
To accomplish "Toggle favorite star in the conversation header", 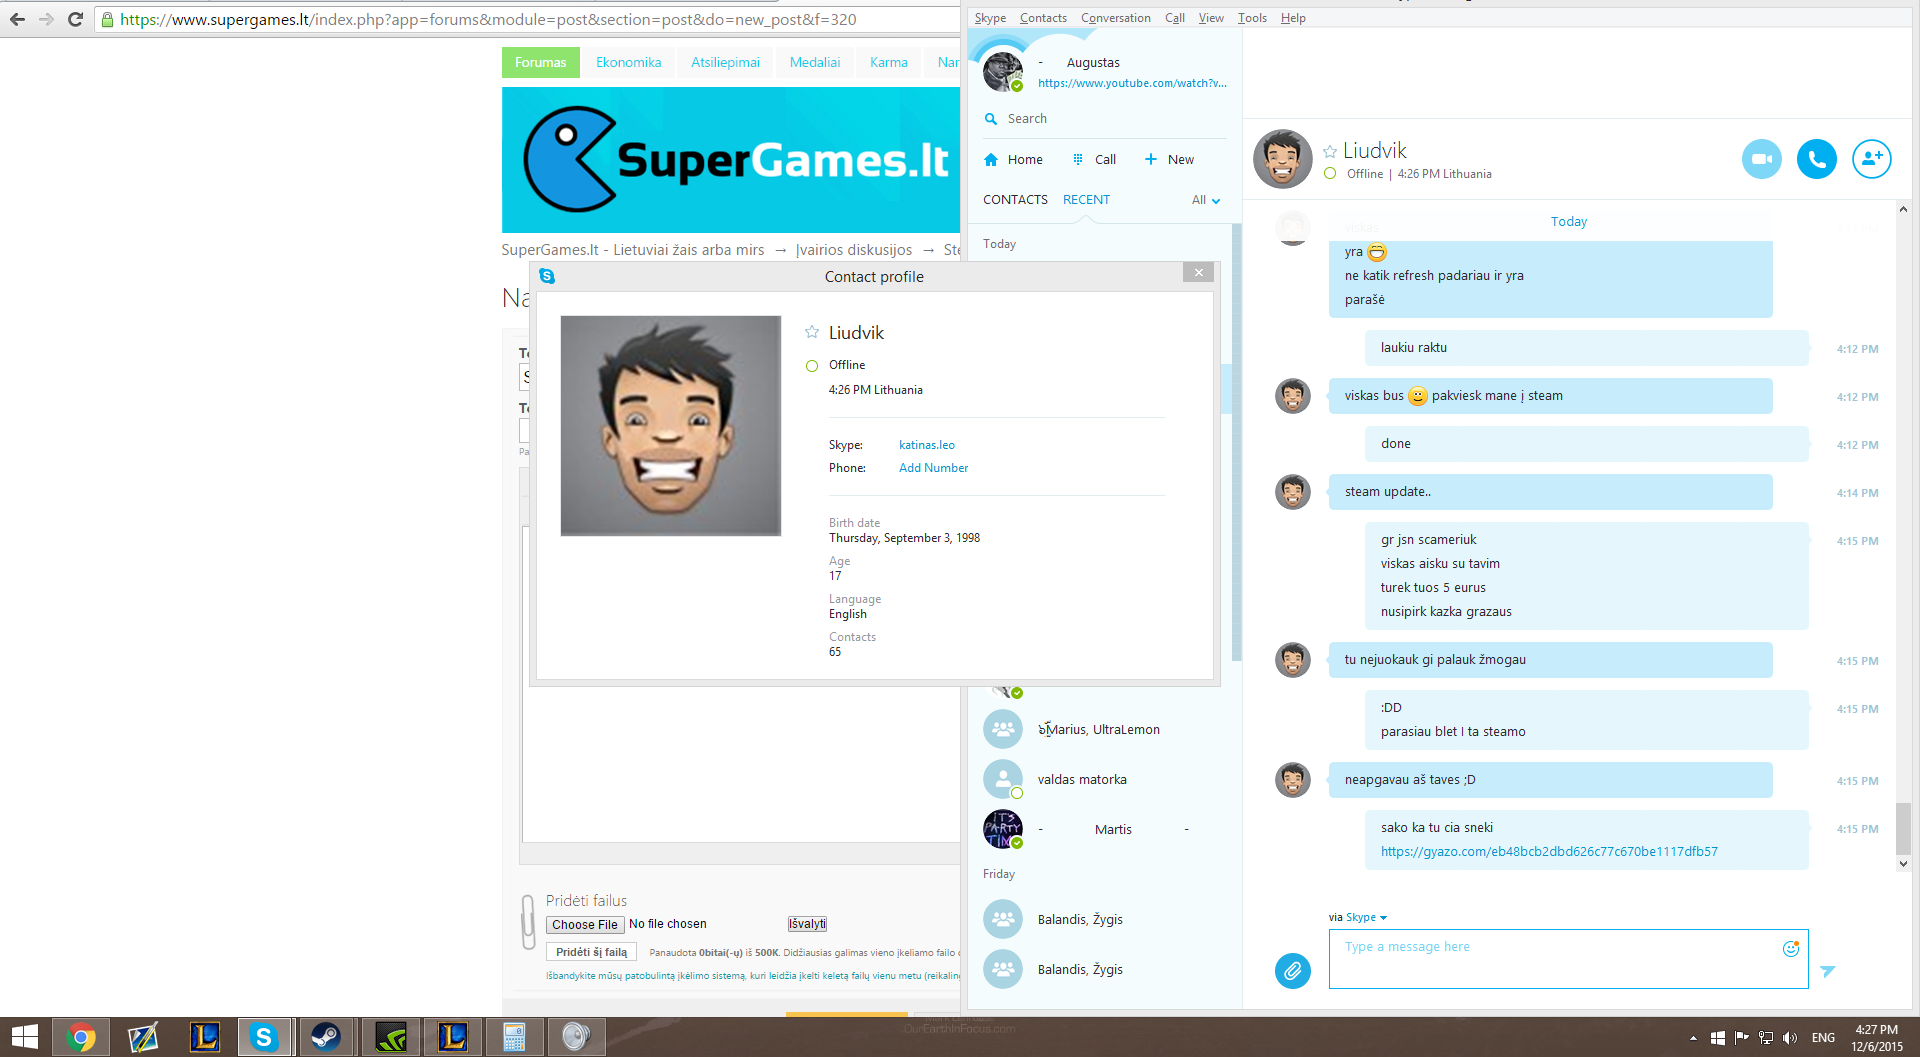I will point(1330,151).
